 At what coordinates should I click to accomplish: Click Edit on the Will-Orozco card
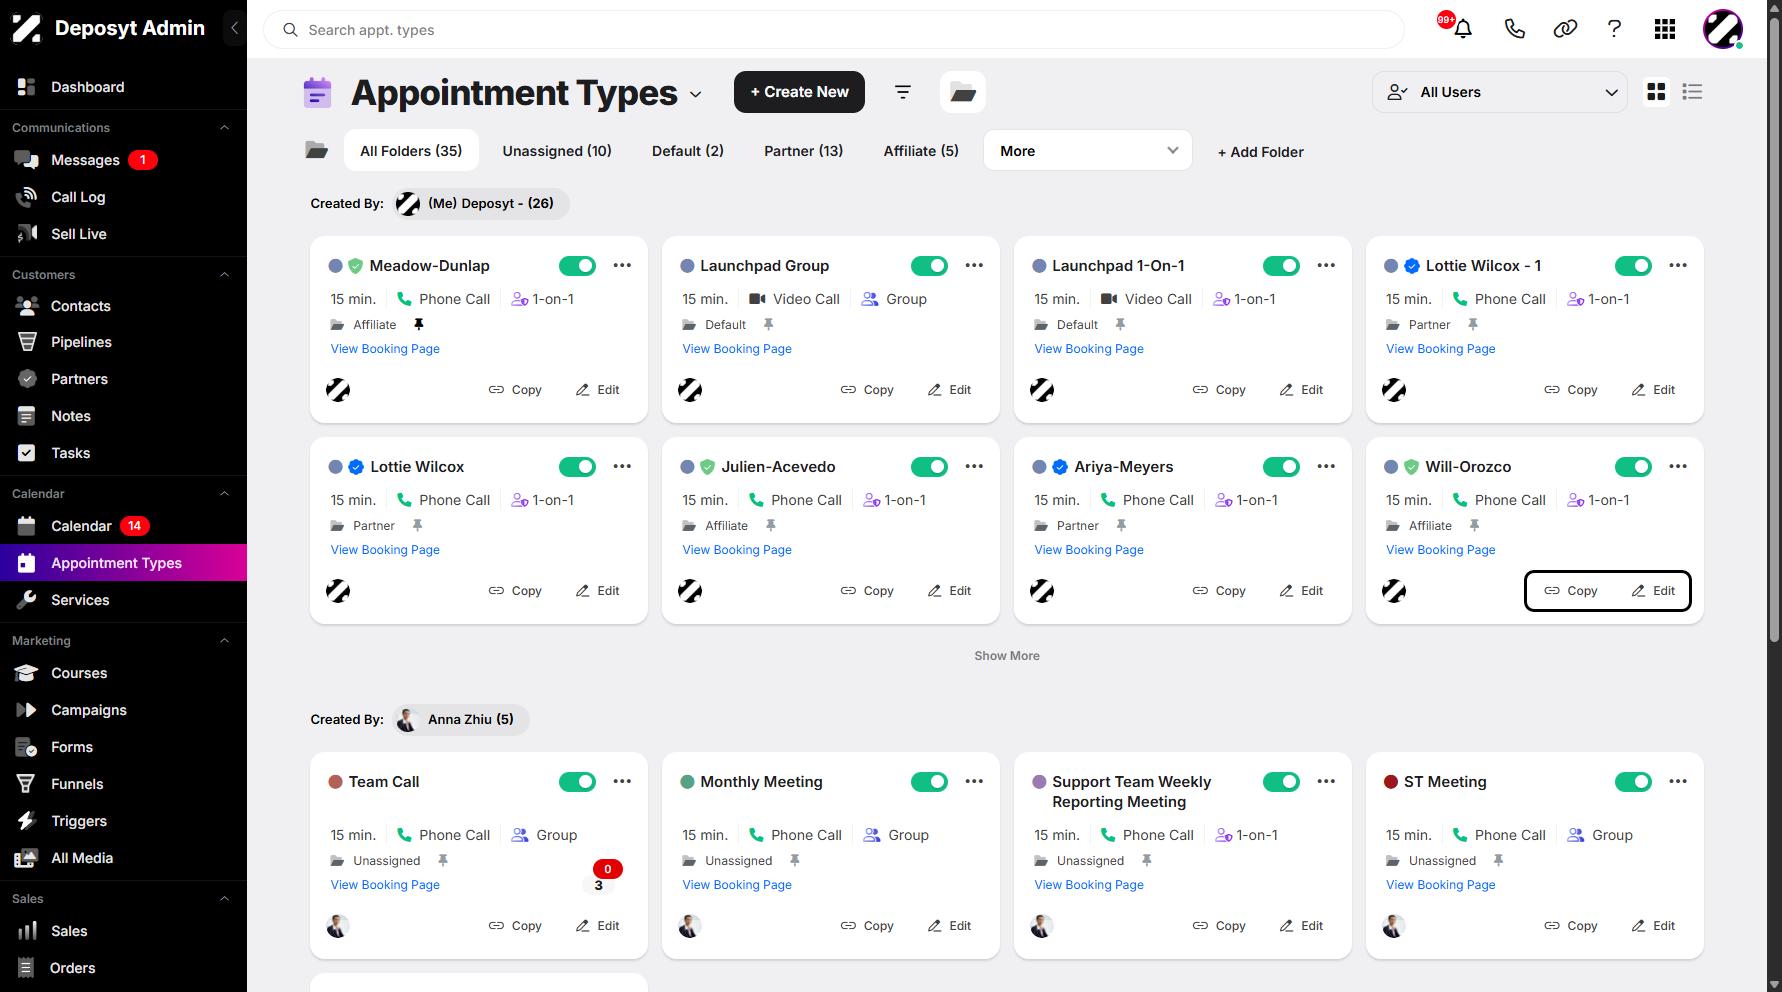pyautogui.click(x=1653, y=591)
